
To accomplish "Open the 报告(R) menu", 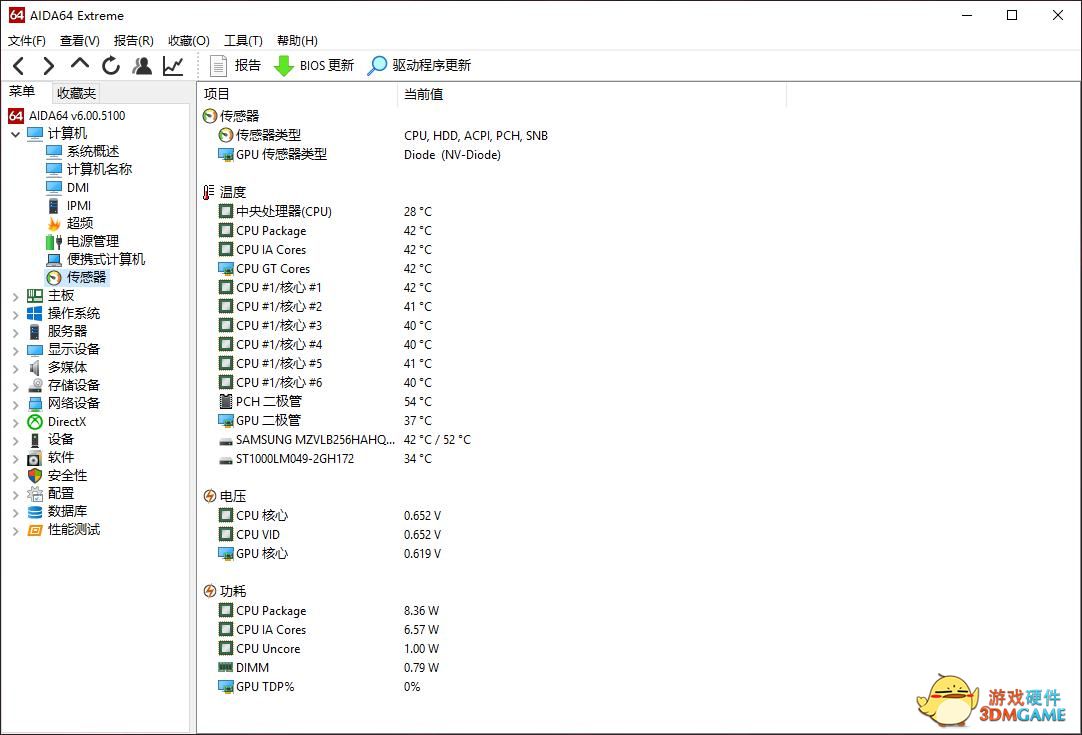I will 133,41.
